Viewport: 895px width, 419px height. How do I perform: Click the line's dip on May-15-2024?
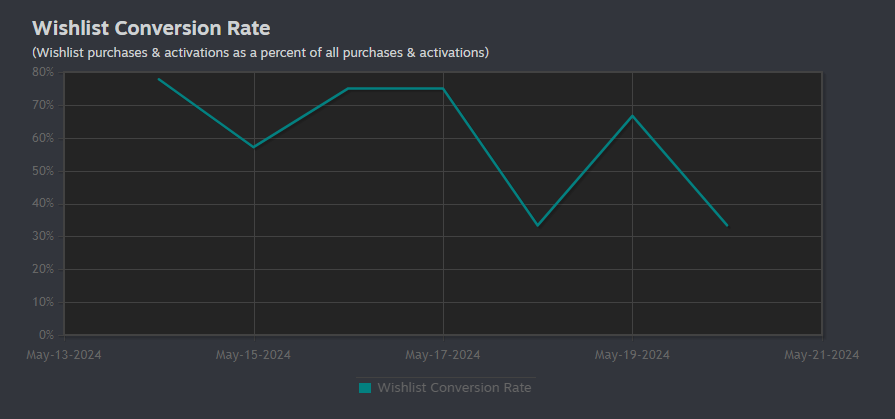pyautogui.click(x=254, y=147)
